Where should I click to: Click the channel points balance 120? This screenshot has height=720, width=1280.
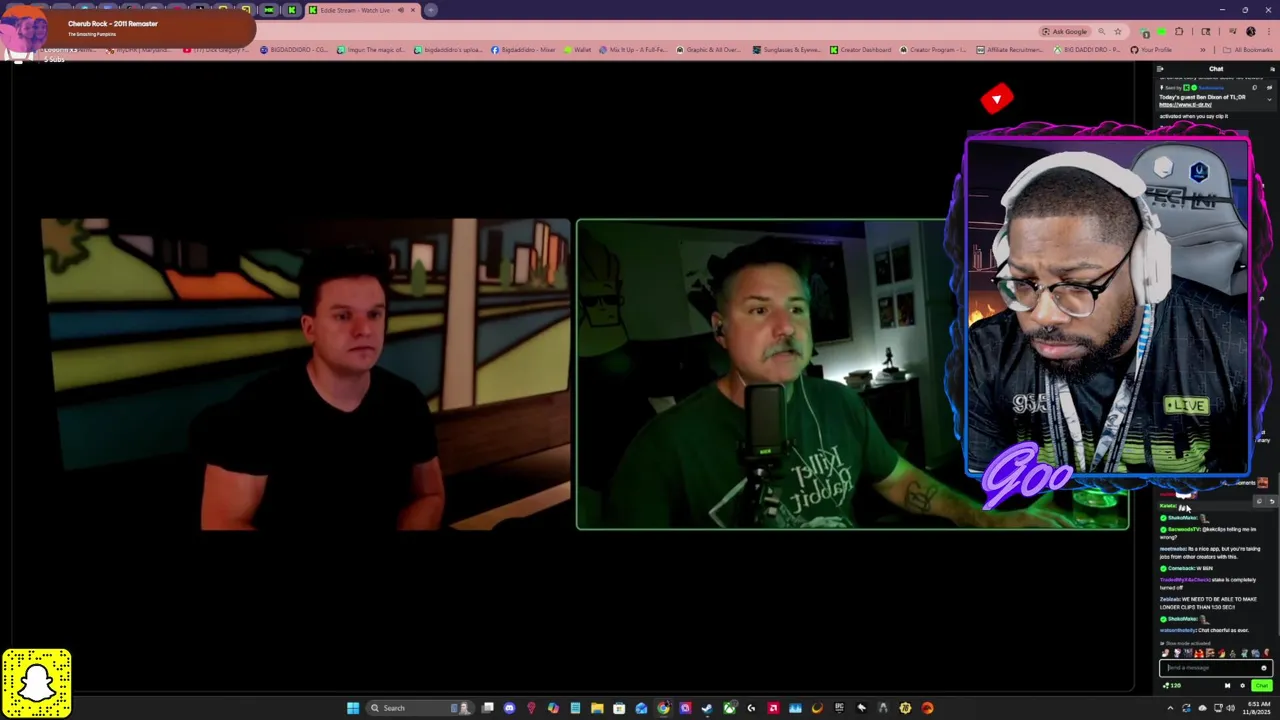click(1171, 686)
